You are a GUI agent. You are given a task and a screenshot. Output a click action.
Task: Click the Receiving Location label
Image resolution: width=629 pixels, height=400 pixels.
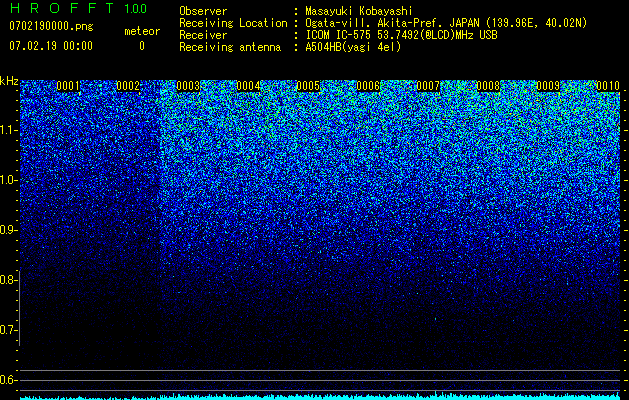(233, 23)
